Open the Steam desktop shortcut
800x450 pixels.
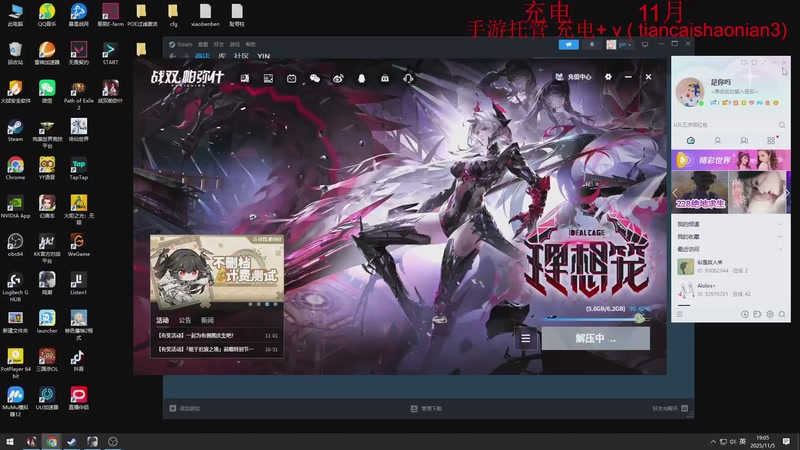tap(15, 130)
